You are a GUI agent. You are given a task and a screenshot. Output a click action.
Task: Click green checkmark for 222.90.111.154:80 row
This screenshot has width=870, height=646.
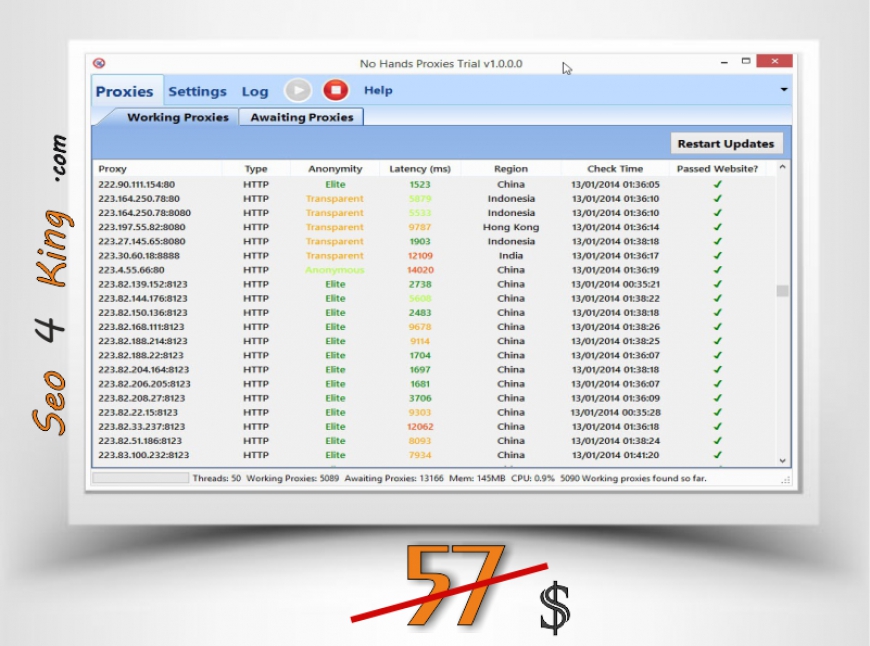(717, 184)
